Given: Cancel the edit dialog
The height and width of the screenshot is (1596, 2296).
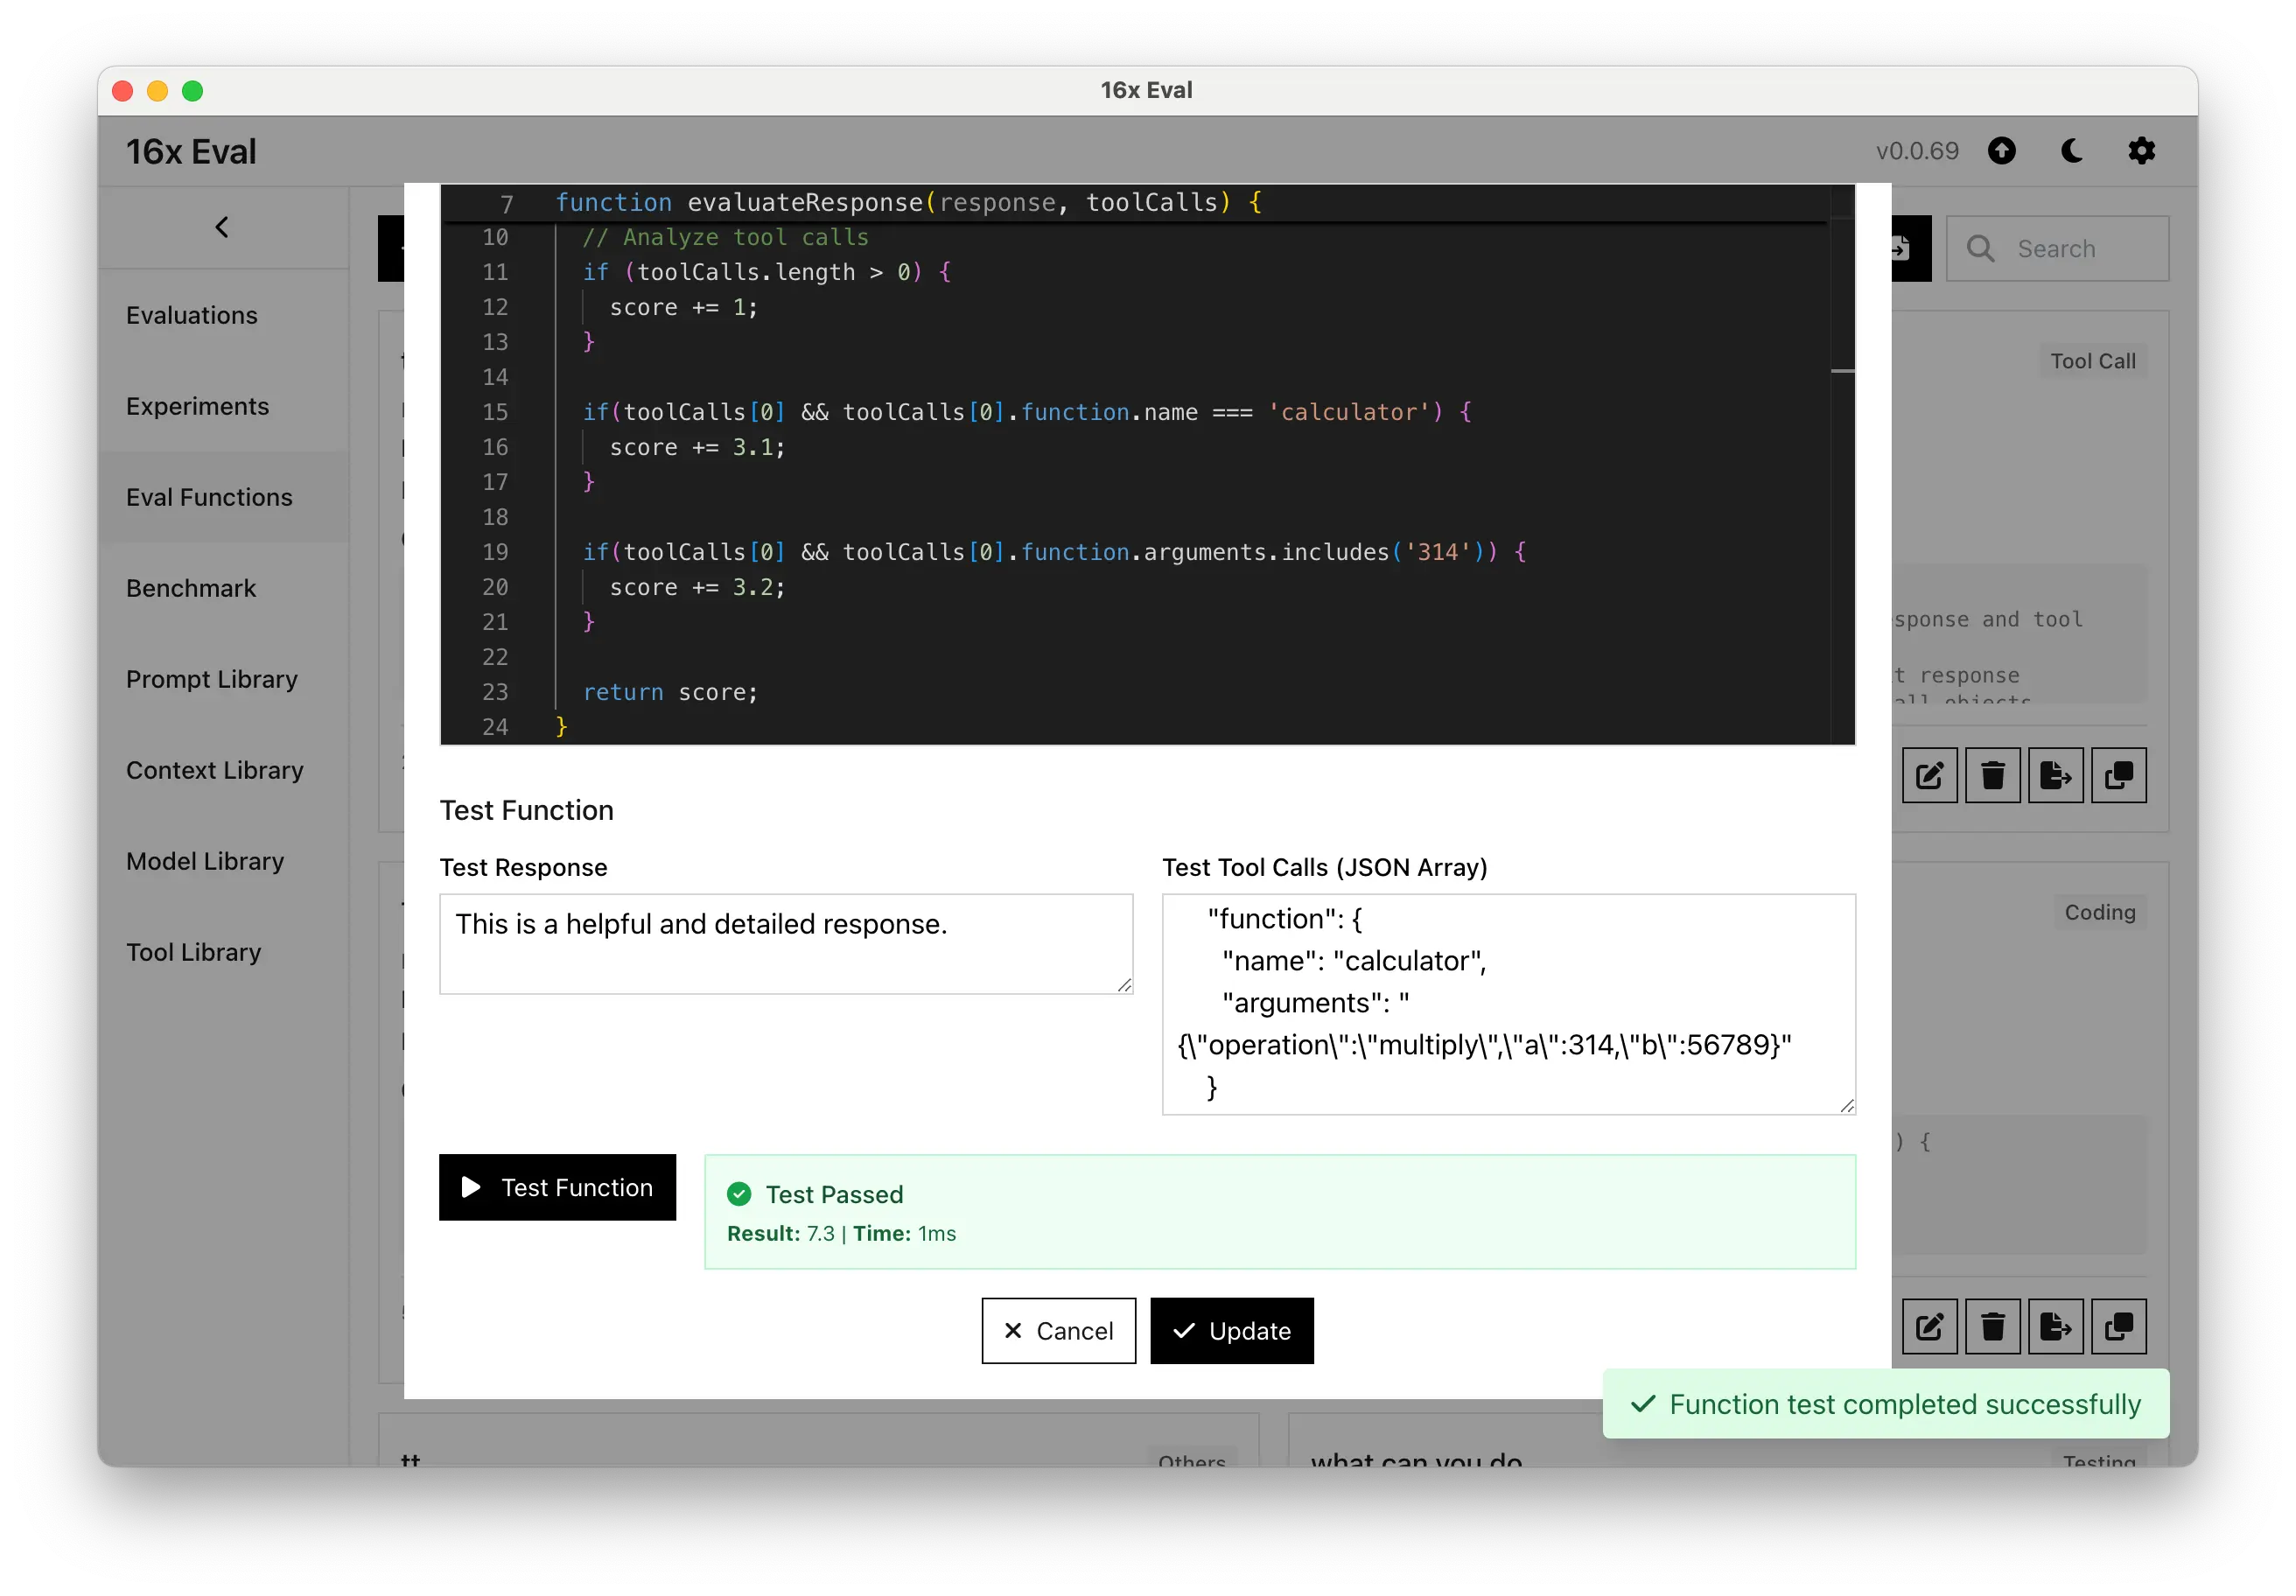Looking at the screenshot, I should click(1058, 1330).
